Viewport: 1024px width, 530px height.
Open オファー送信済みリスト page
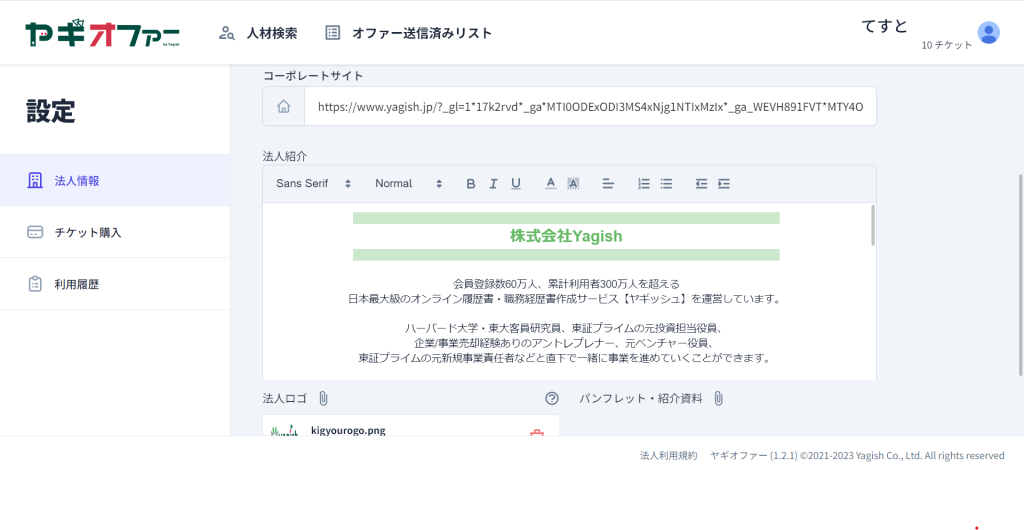(422, 33)
